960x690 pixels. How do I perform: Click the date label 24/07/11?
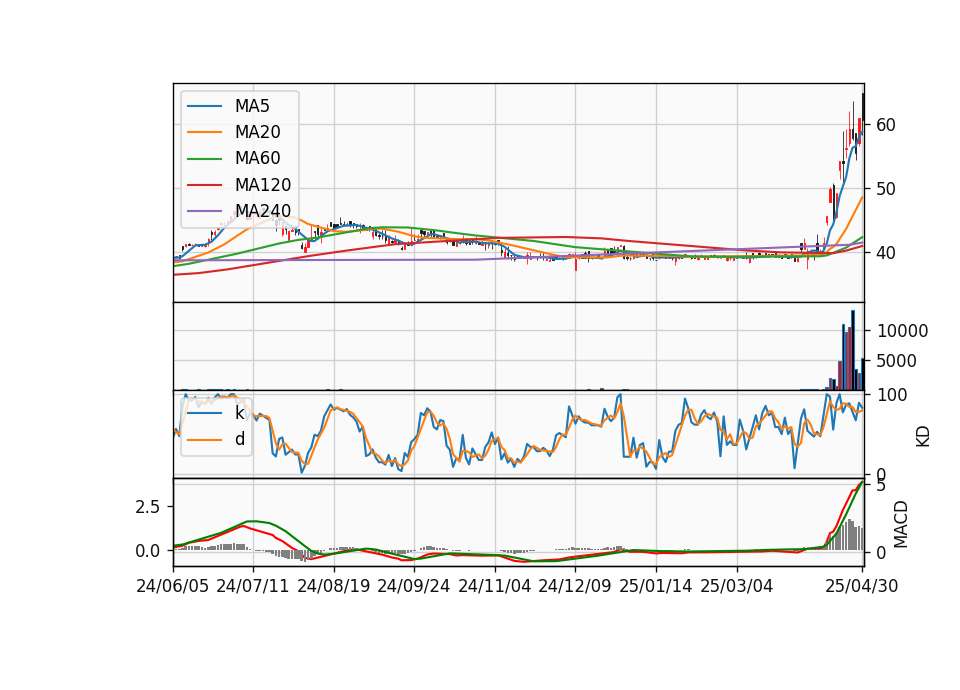253,586
